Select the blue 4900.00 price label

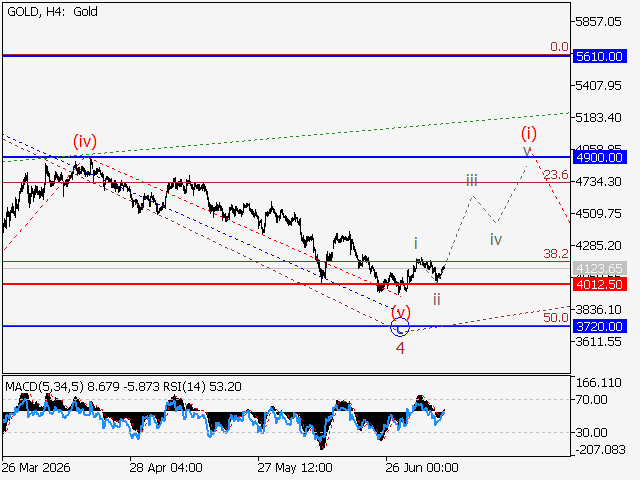[x=600, y=157]
